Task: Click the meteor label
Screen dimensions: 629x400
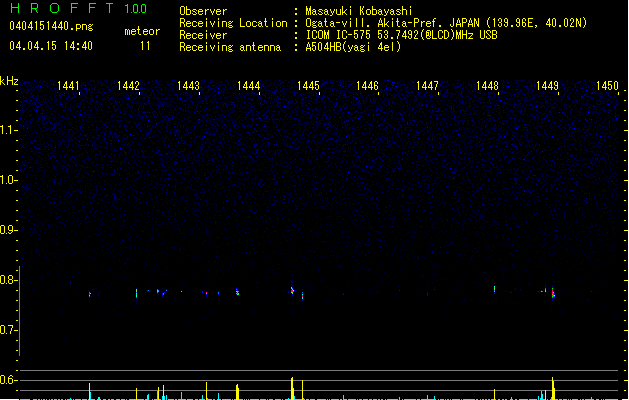Action: point(142,31)
